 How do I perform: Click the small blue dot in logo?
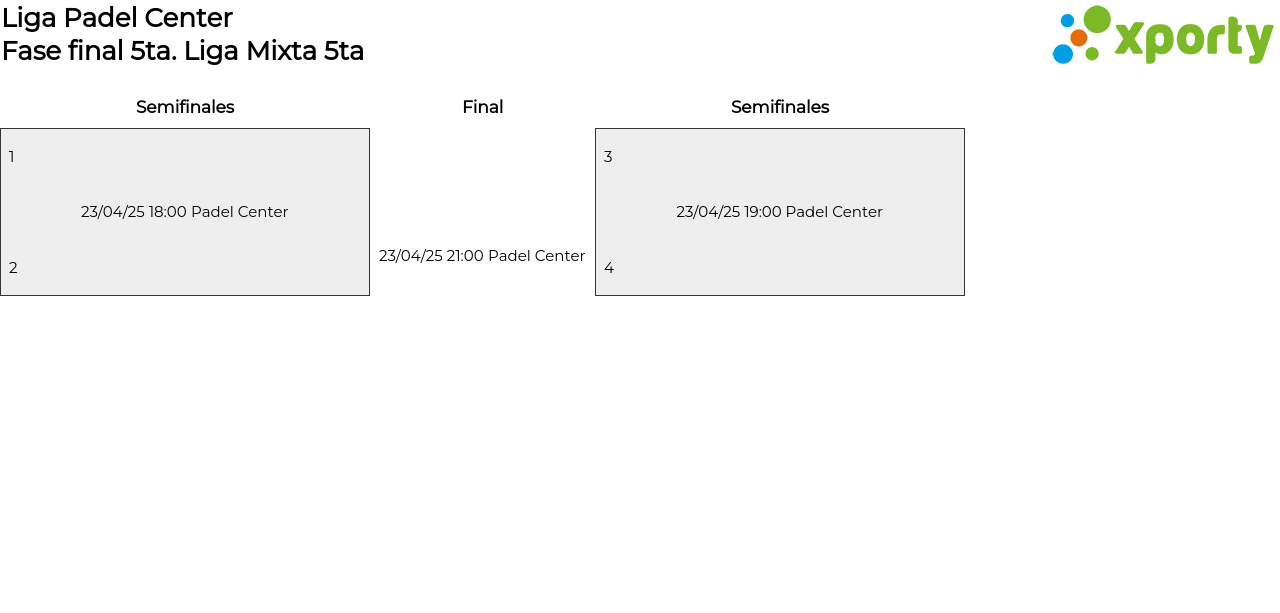tap(1067, 20)
